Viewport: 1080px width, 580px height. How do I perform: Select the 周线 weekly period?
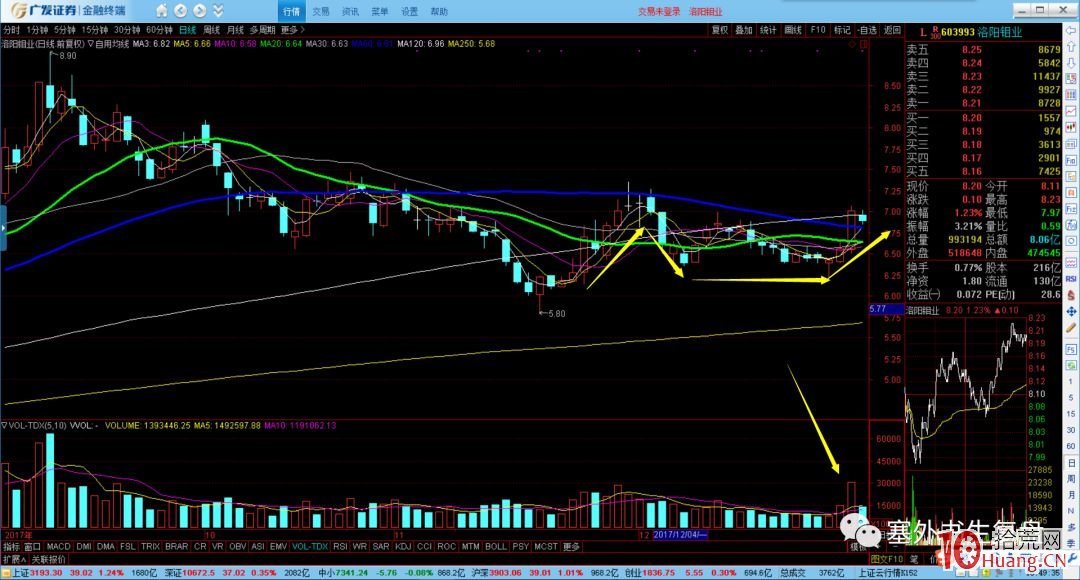tap(211, 30)
